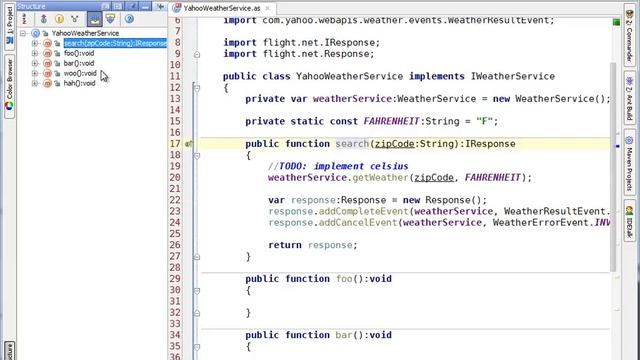
Task: Click IWeatherService in the class declaration
Action: pos(512,76)
